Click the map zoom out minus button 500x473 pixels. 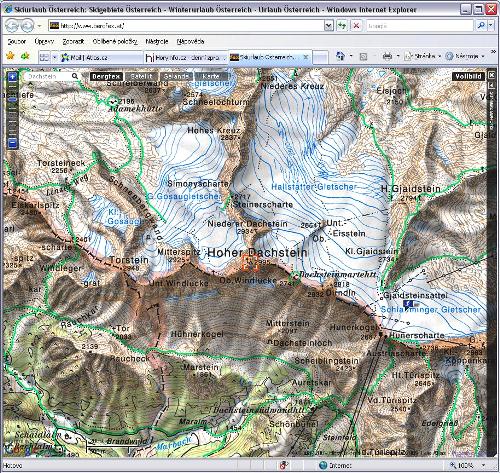pyautogui.click(x=12, y=144)
